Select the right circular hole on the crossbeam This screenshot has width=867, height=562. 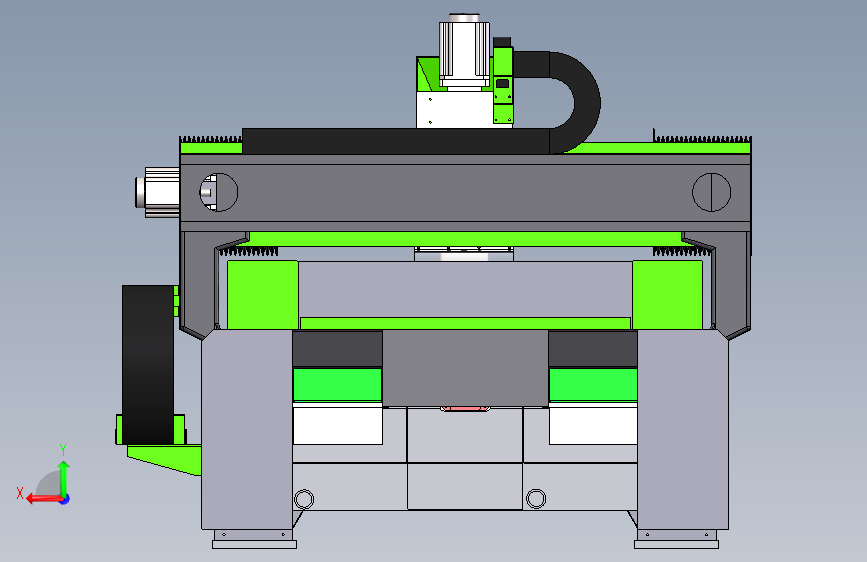712,192
